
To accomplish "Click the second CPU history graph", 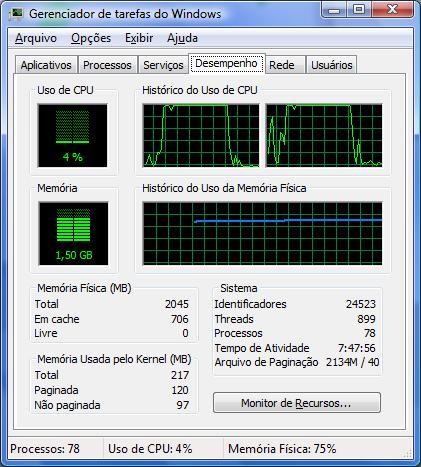I will click(324, 135).
